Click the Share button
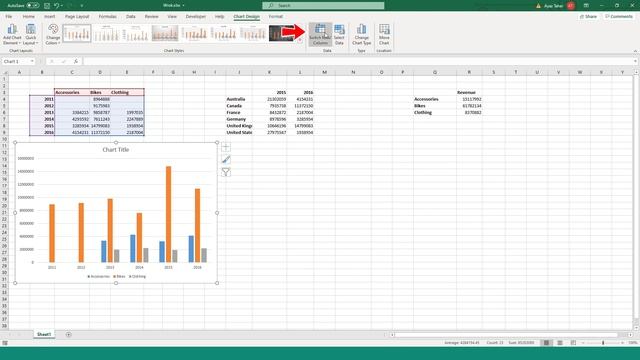 pyautogui.click(x=588, y=16)
